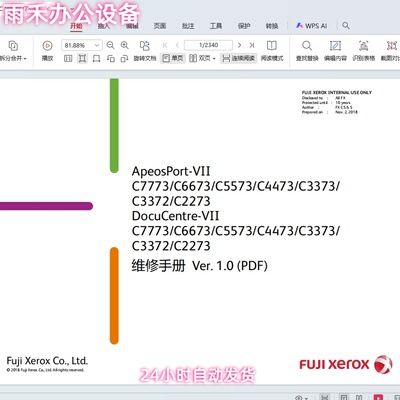Expand the 拆分合并 dropdown arrow

pyautogui.click(x=25, y=59)
